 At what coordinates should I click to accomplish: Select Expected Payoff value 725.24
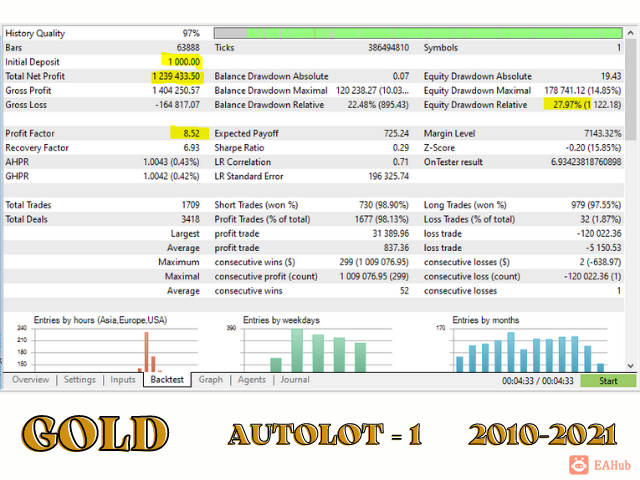[396, 133]
